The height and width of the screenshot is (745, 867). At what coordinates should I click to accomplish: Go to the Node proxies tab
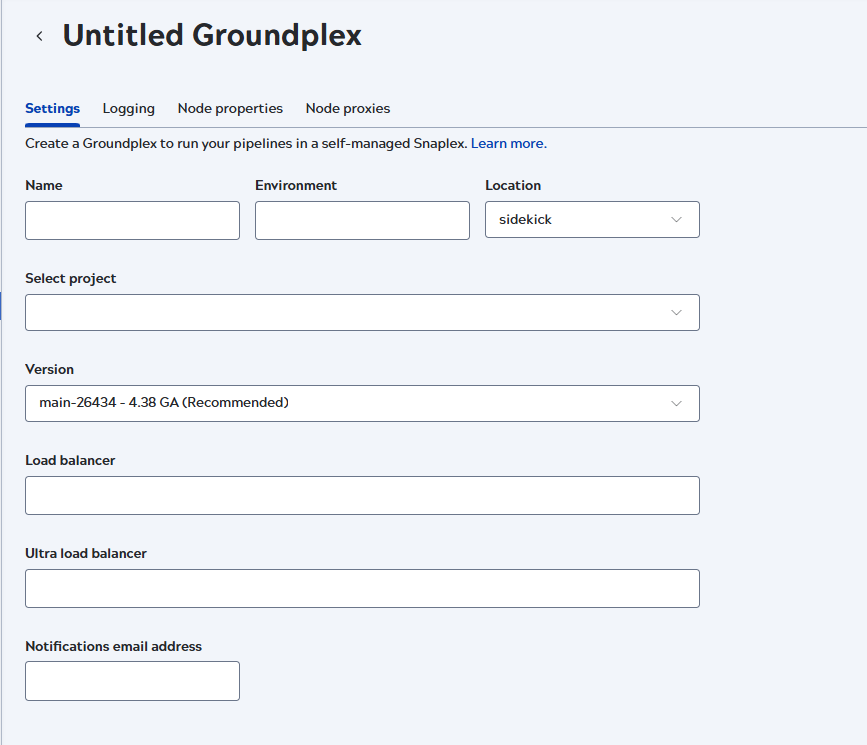click(x=347, y=108)
